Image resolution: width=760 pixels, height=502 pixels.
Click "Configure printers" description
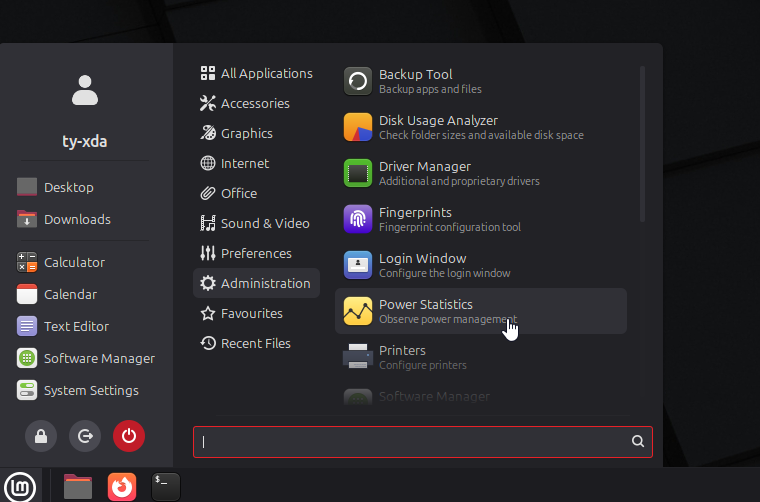423,365
